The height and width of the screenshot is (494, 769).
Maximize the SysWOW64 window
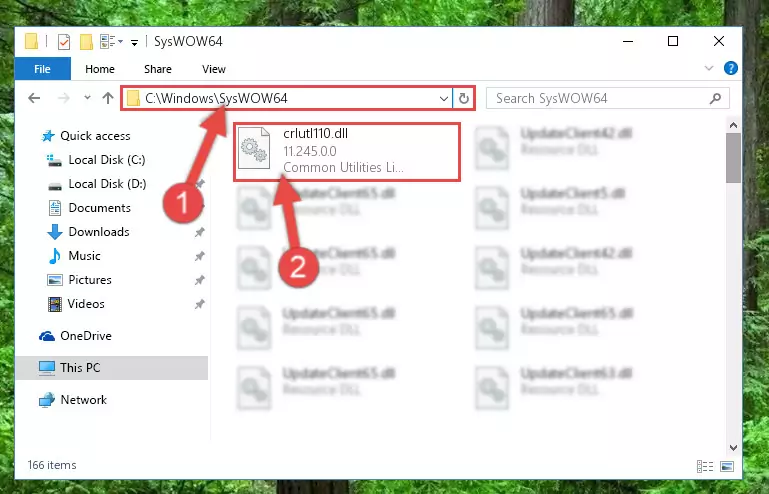click(x=673, y=42)
